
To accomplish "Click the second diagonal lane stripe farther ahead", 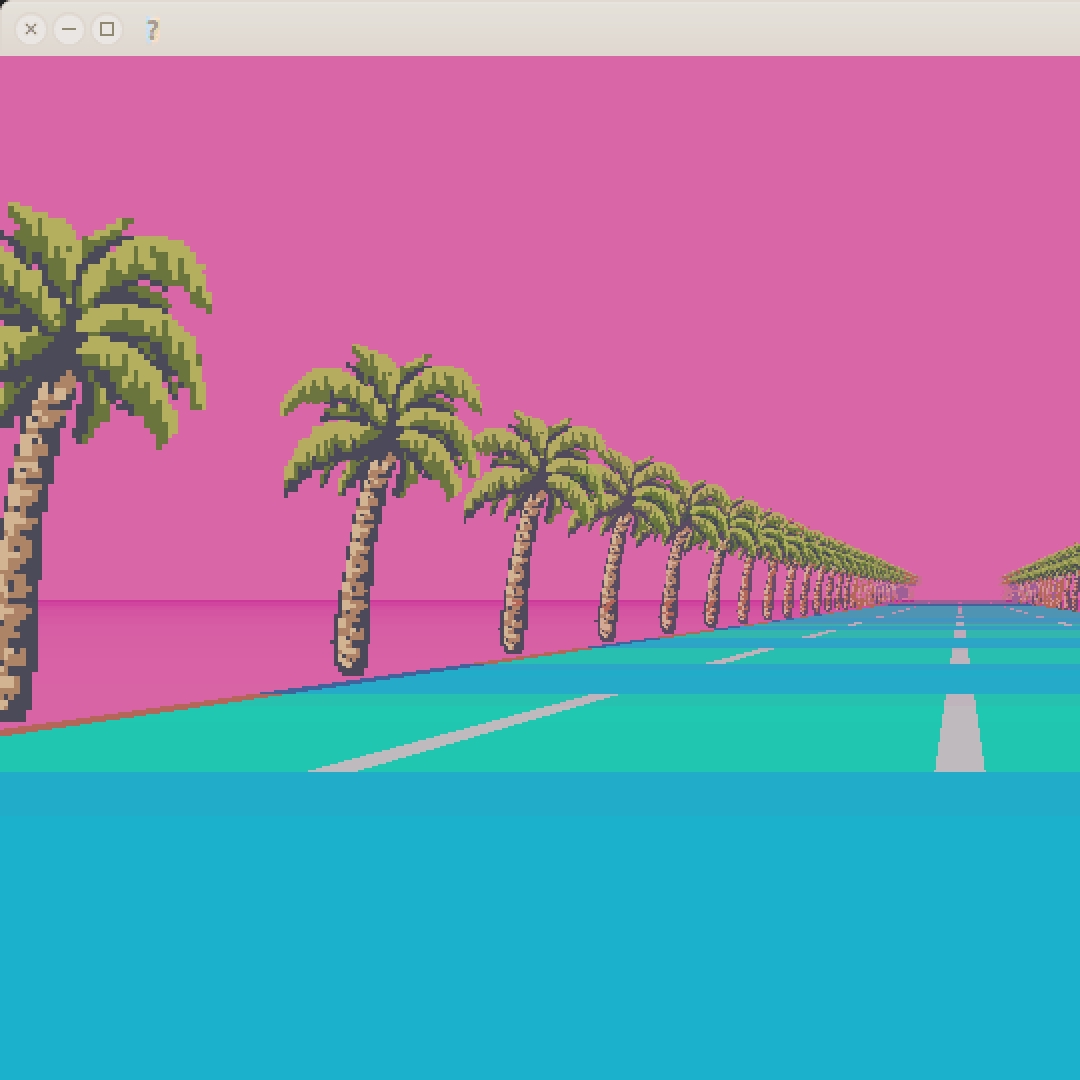I will tap(740, 656).
